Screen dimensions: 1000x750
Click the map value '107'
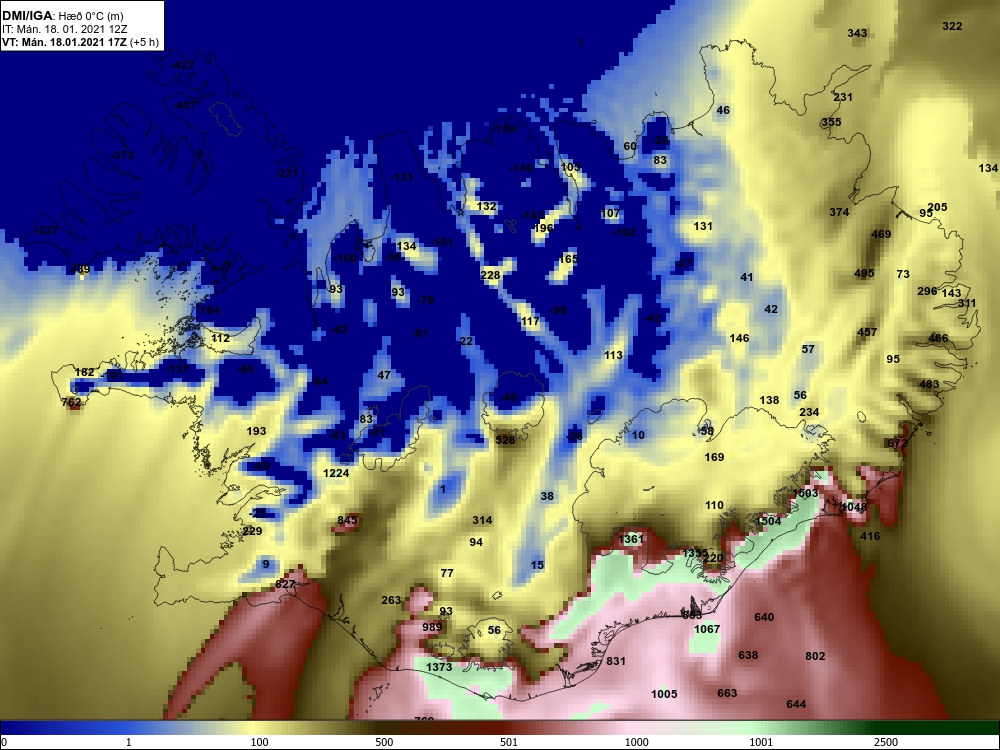click(x=610, y=214)
